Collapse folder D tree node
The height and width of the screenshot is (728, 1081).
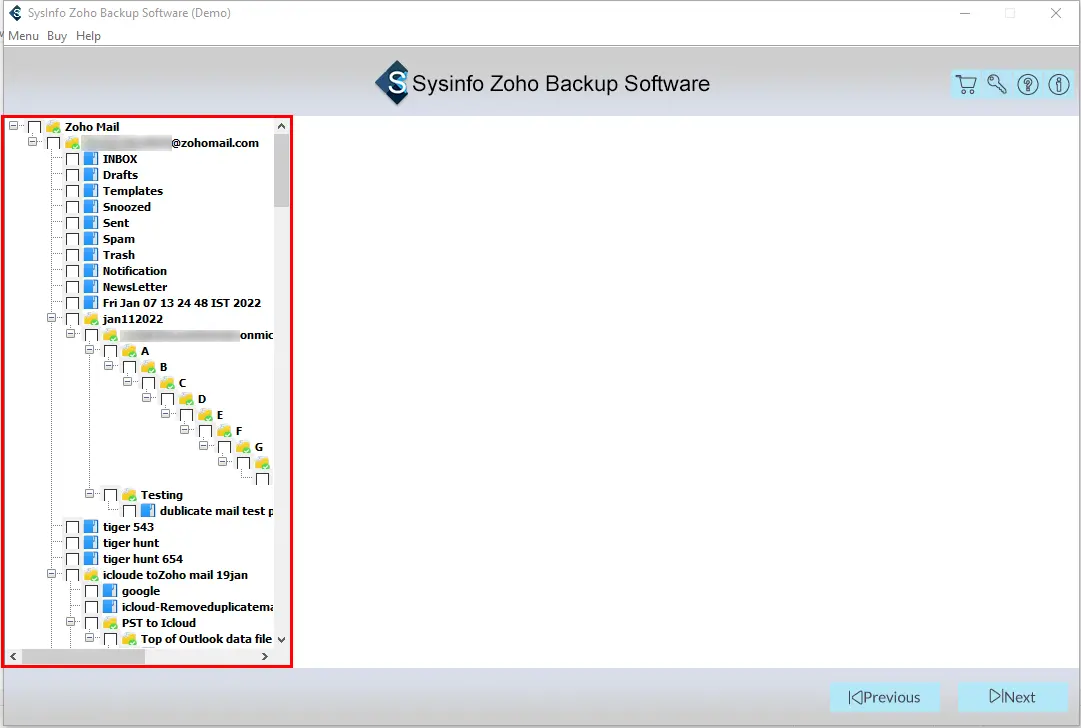point(146,398)
